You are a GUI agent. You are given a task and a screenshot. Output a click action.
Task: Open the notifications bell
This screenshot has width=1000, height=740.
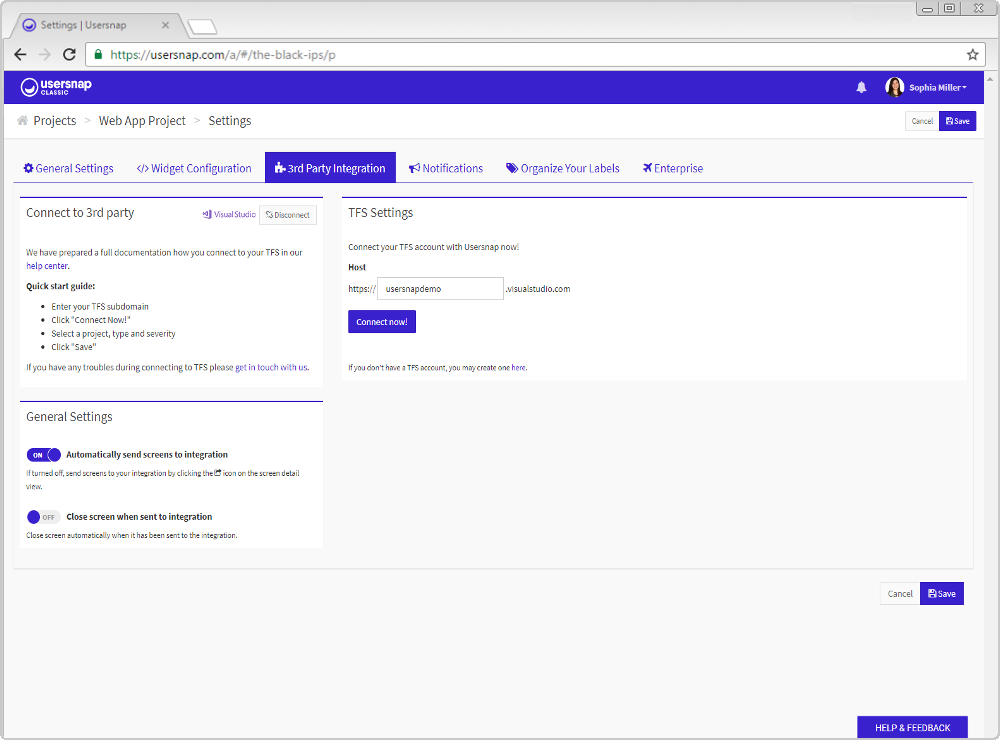(x=861, y=87)
